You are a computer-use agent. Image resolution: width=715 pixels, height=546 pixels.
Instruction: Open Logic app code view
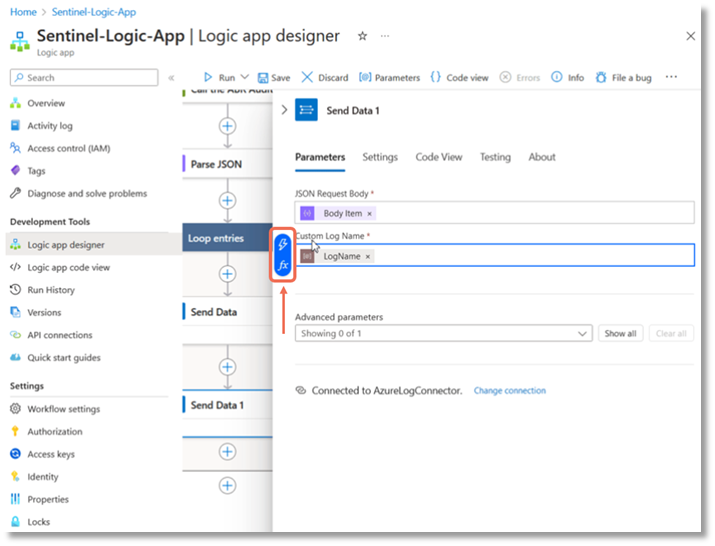pos(68,267)
